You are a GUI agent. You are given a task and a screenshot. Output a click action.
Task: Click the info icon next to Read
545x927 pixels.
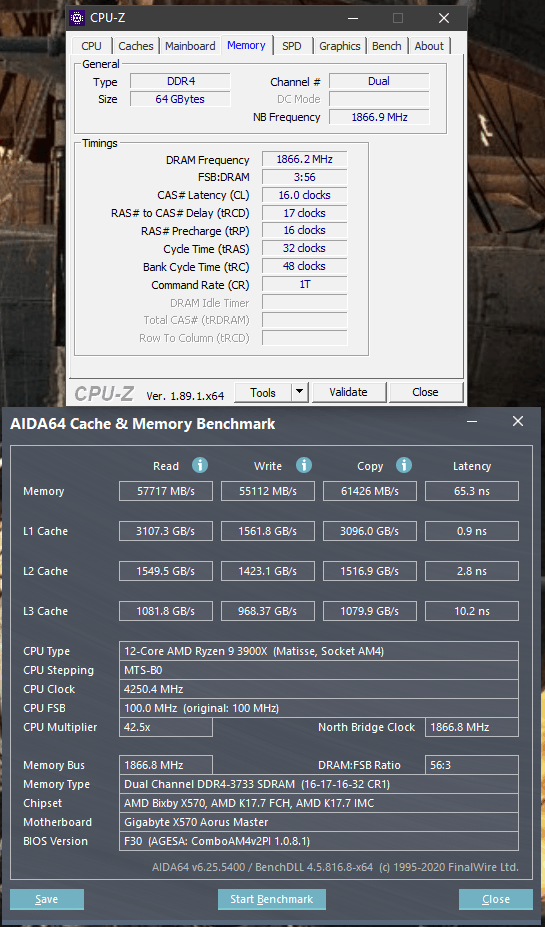[200, 465]
